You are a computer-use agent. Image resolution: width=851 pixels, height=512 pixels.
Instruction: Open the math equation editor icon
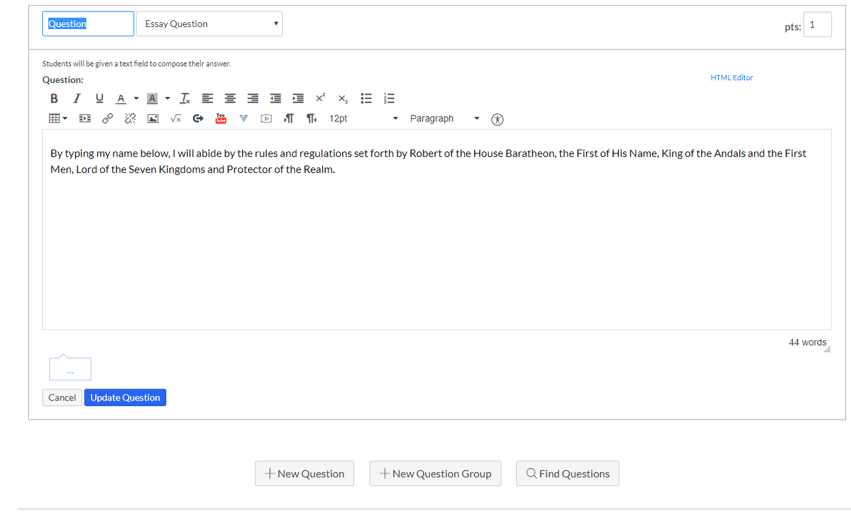point(176,119)
